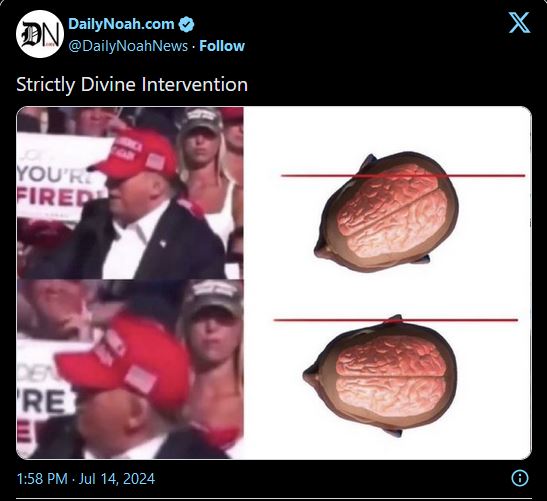Click the 'Strictly Divine Intervention' tweet text
The height and width of the screenshot is (501, 547).
click(132, 84)
